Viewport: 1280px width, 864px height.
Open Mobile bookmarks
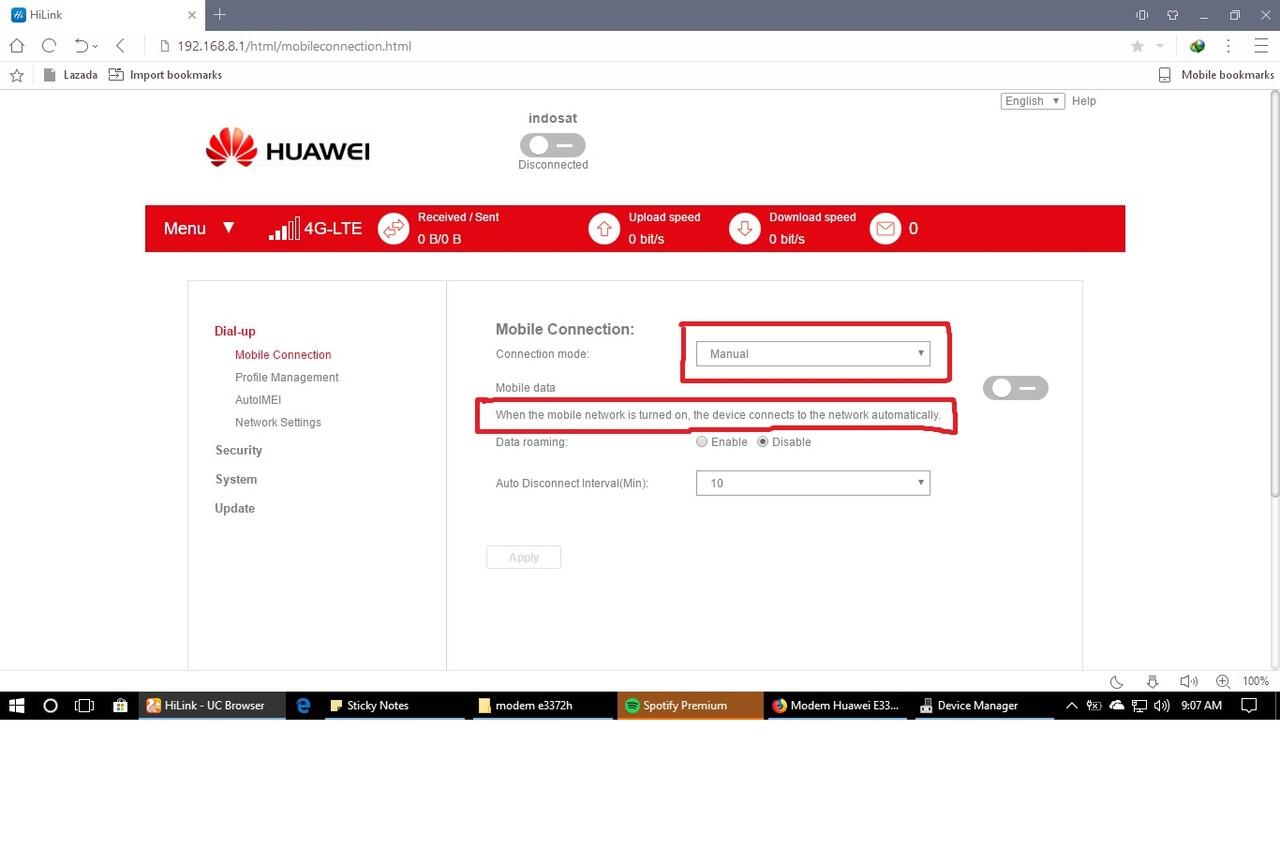1216,75
